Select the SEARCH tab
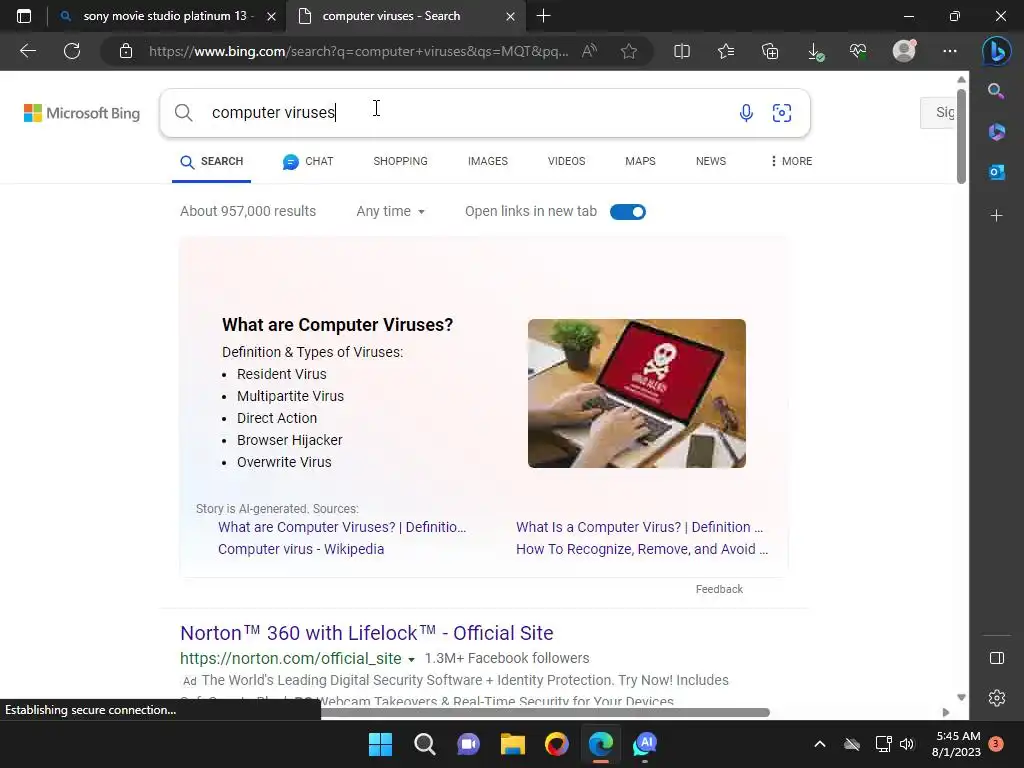 (212, 161)
